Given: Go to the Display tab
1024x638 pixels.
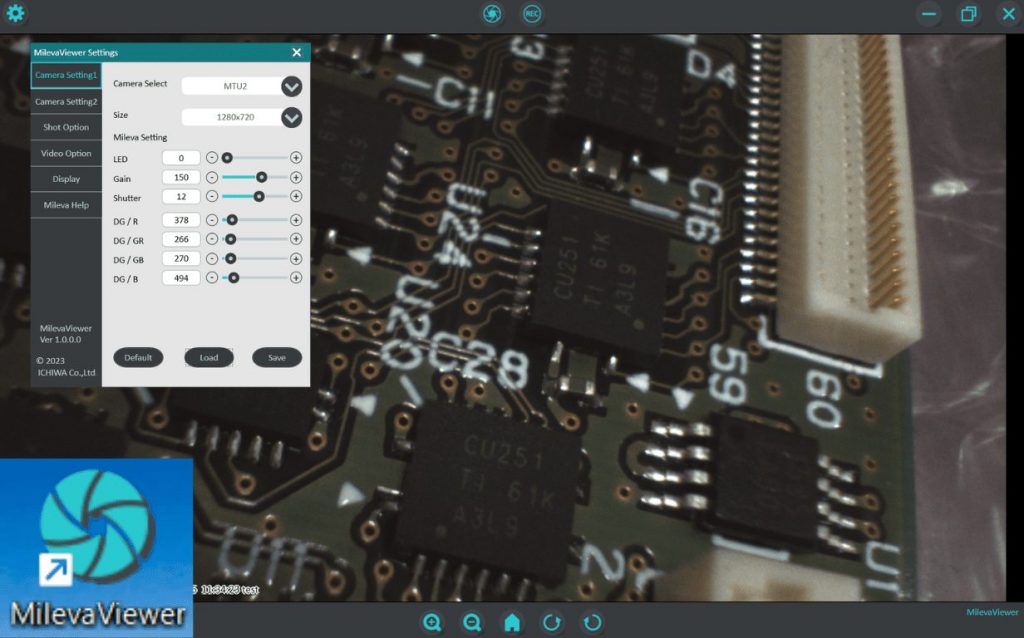Looking at the screenshot, I should [x=66, y=179].
